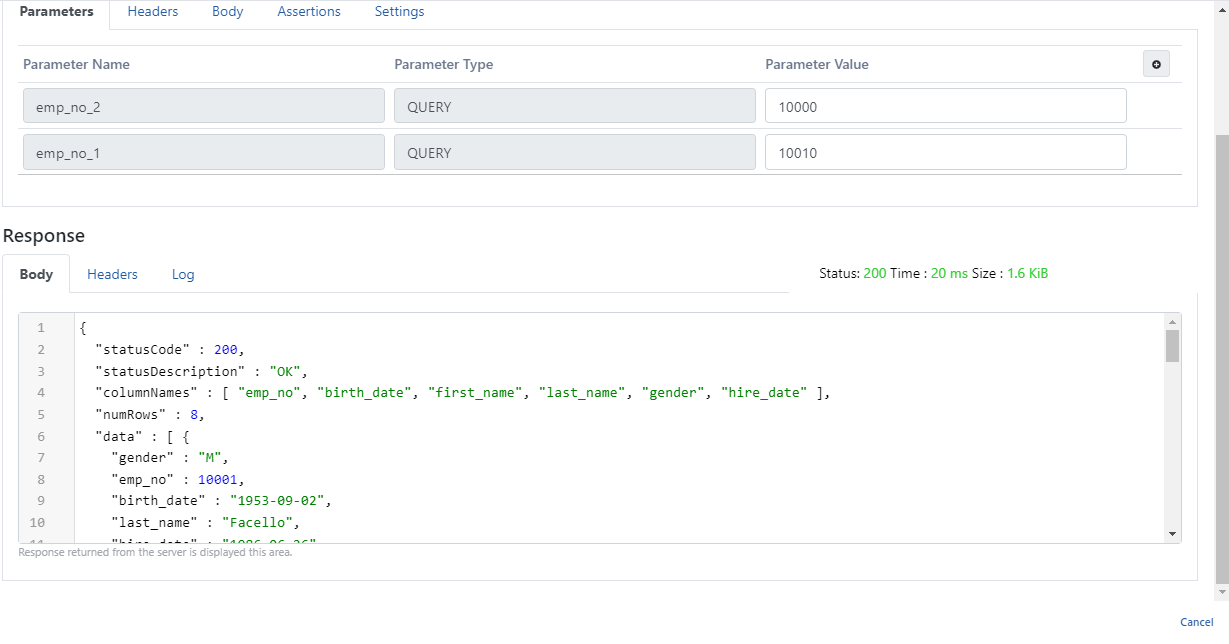Click the QUERY type field for emp_no_1
1229x644 pixels.
pos(574,152)
